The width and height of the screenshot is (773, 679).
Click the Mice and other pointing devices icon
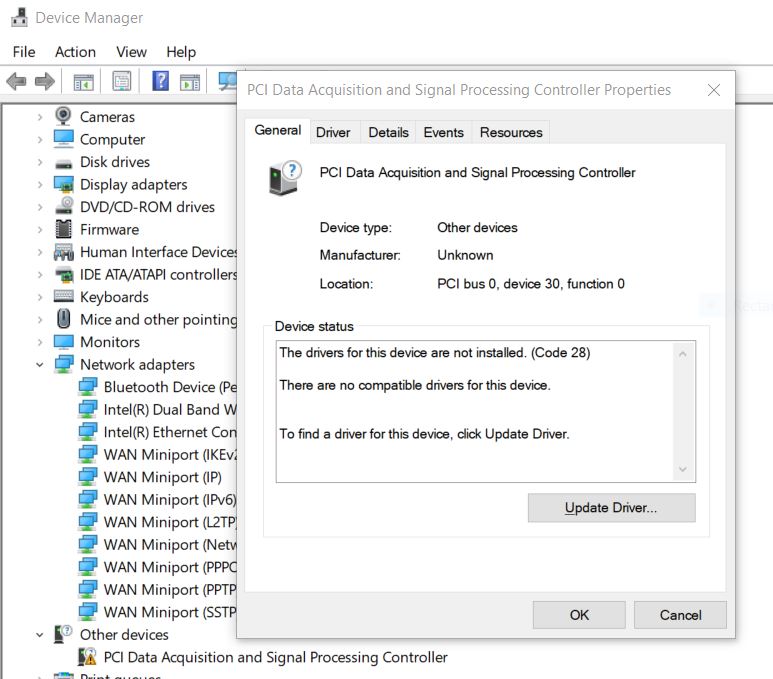click(64, 319)
